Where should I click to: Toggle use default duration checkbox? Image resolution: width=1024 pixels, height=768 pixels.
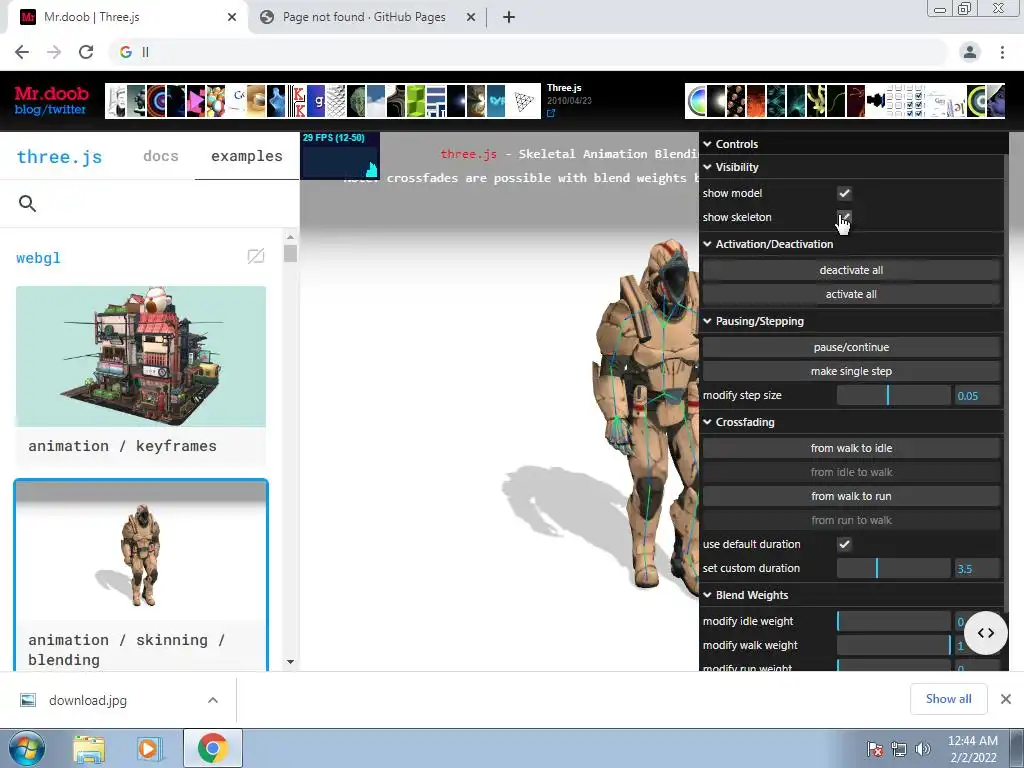click(x=844, y=544)
